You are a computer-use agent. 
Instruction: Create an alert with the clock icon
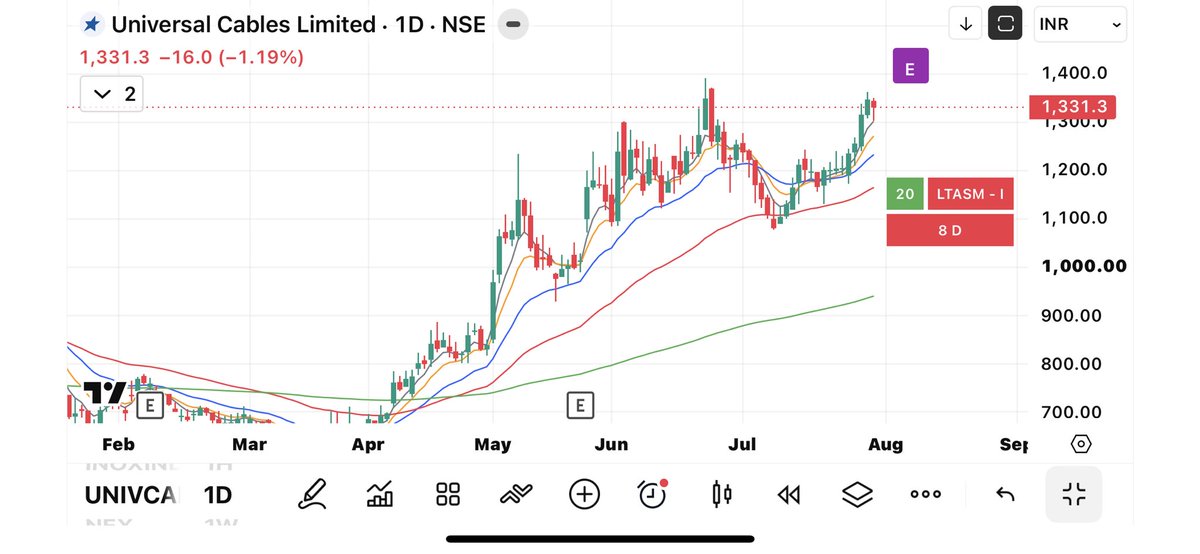[x=652, y=493]
